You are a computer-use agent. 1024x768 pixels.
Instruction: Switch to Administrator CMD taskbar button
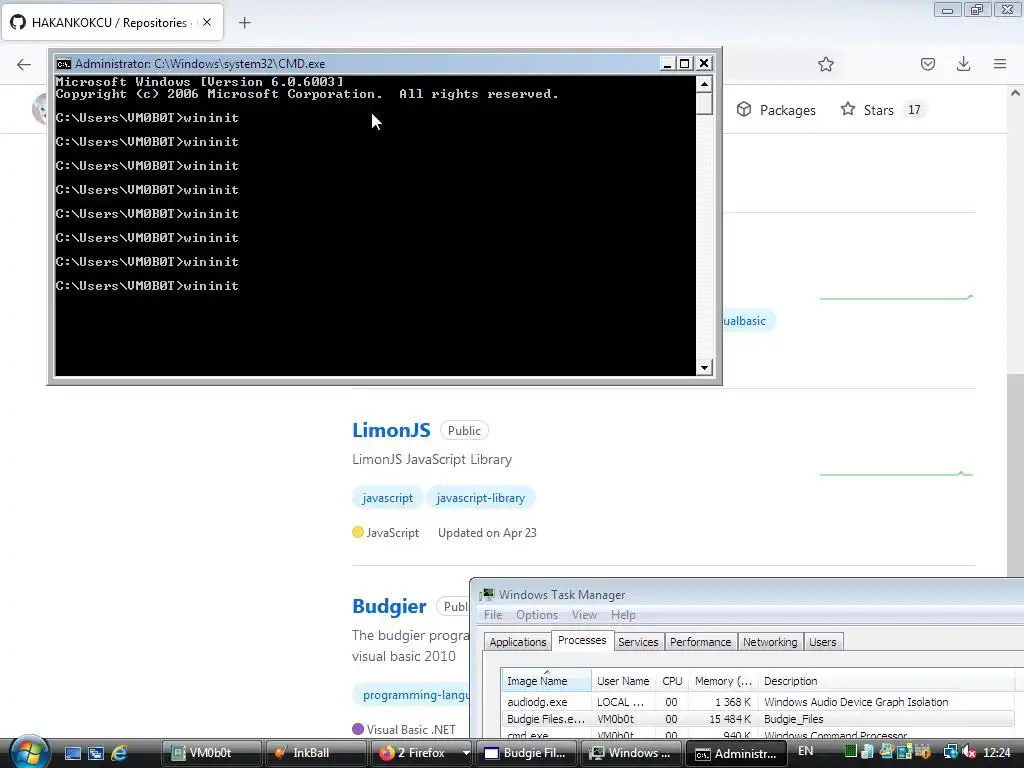pos(736,753)
